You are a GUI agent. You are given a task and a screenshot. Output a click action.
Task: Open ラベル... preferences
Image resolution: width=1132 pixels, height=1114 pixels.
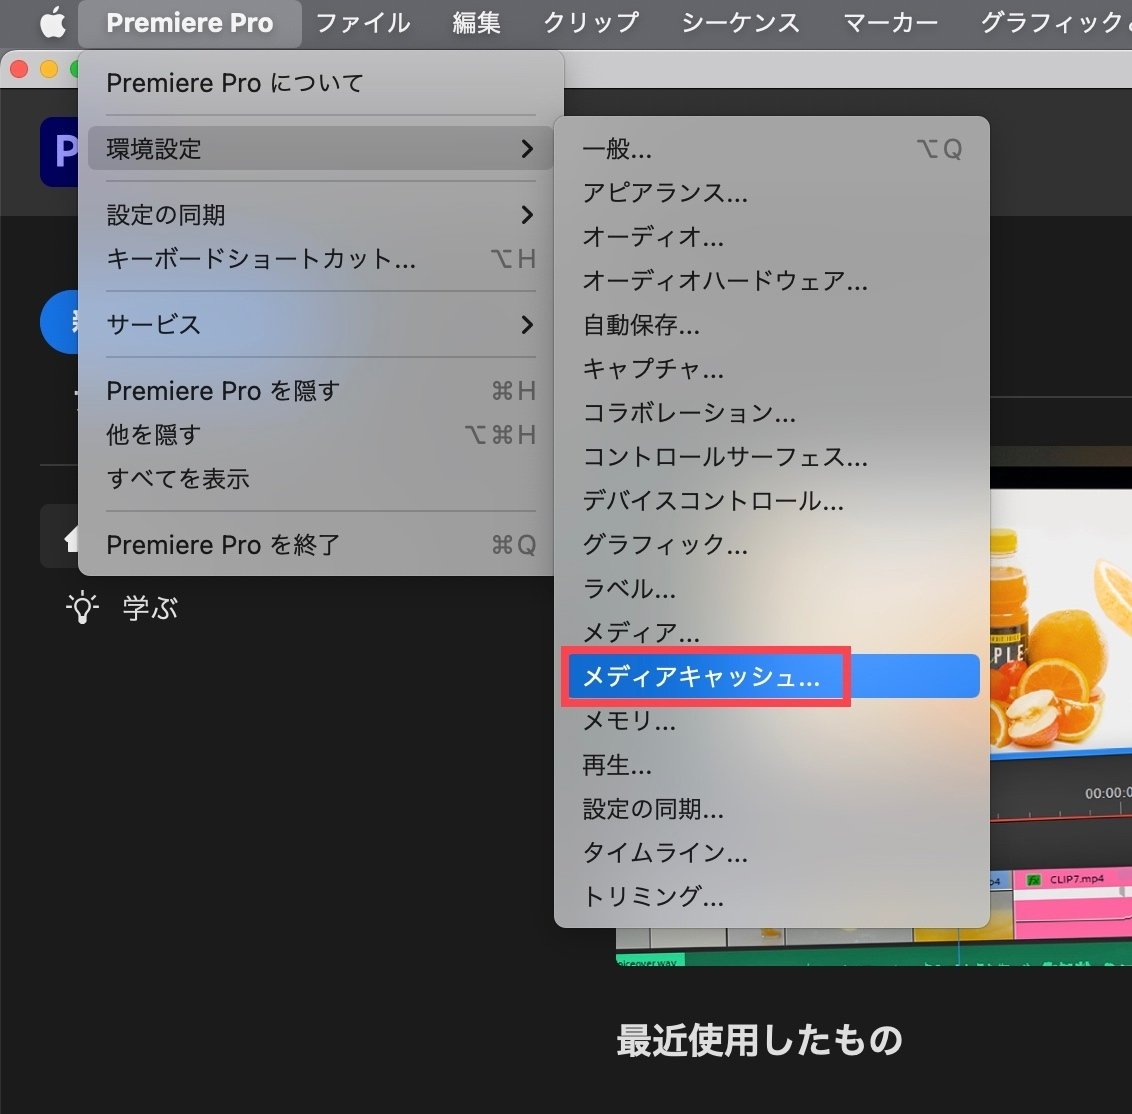point(771,588)
